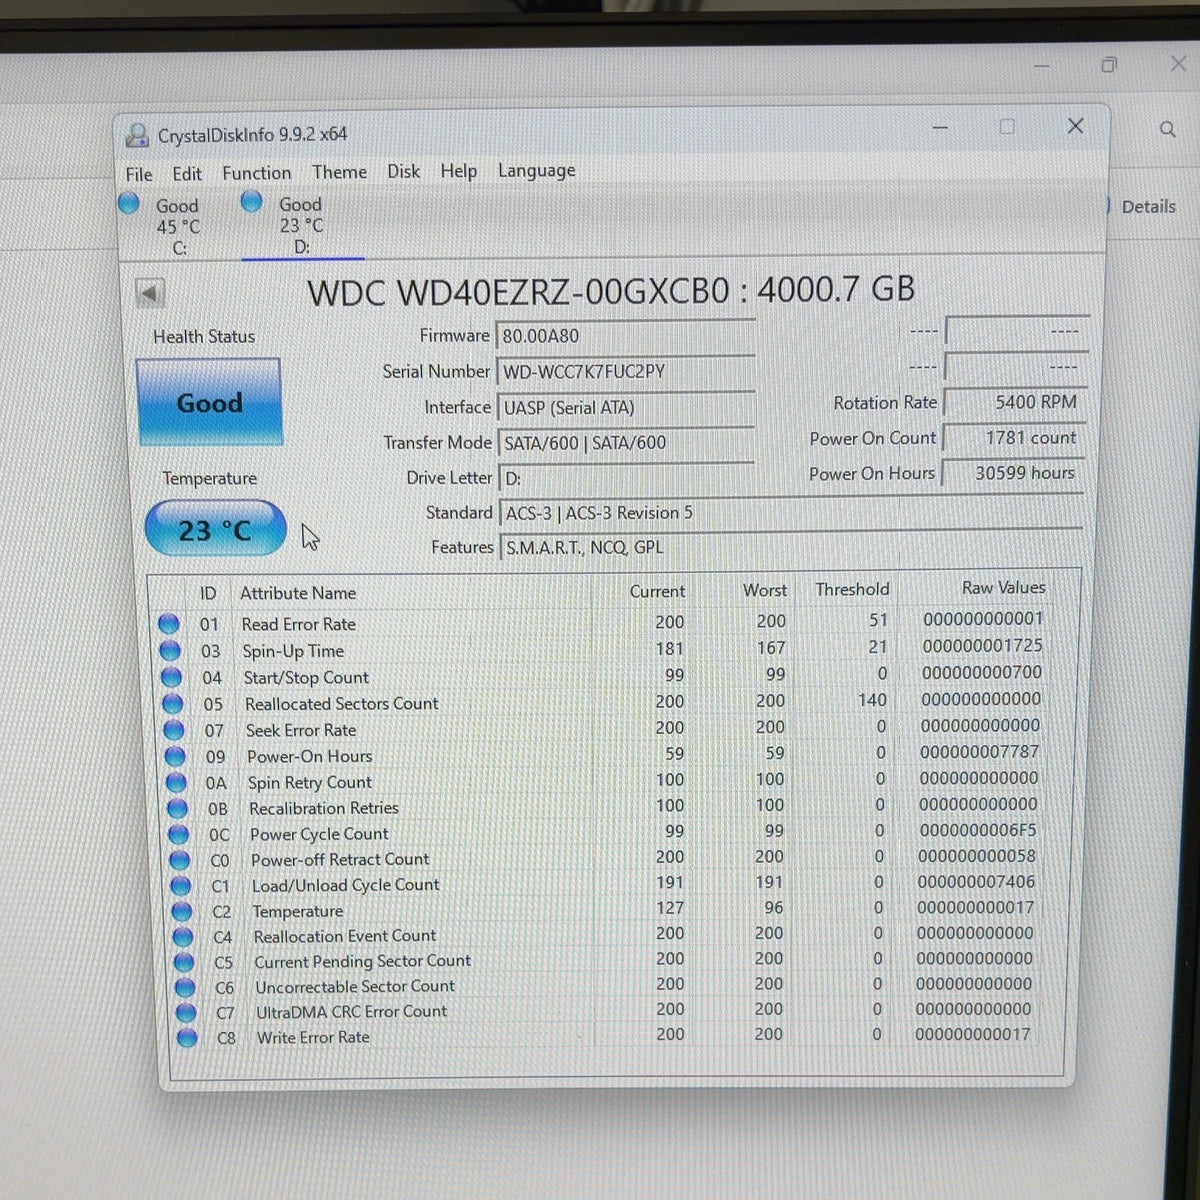
Task: Click Details in the background window
Action: pyautogui.click(x=1148, y=207)
